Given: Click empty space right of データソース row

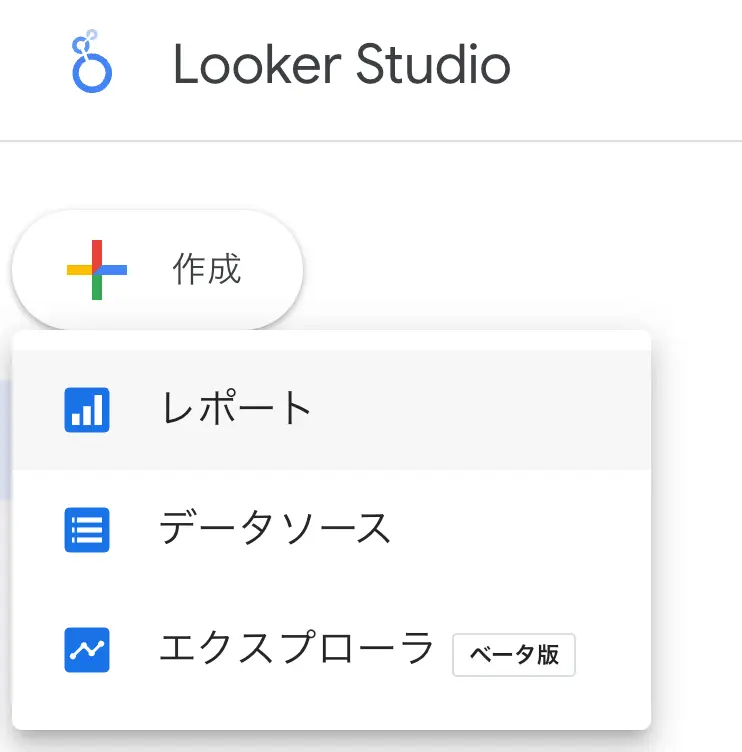Looking at the screenshot, I should click(x=520, y=530).
